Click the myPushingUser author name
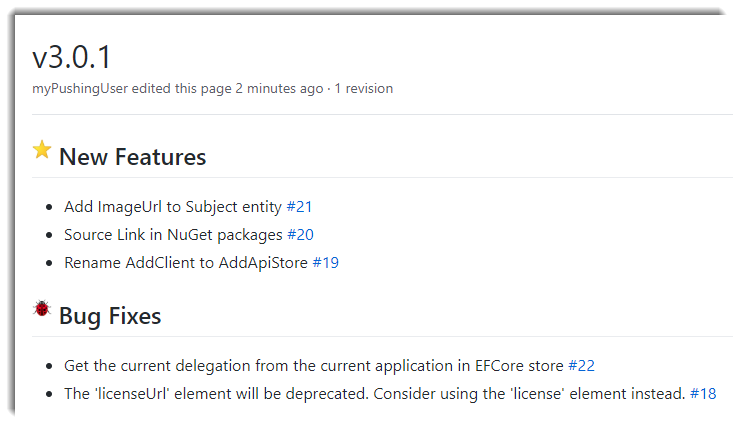The image size is (733, 423). (80, 89)
